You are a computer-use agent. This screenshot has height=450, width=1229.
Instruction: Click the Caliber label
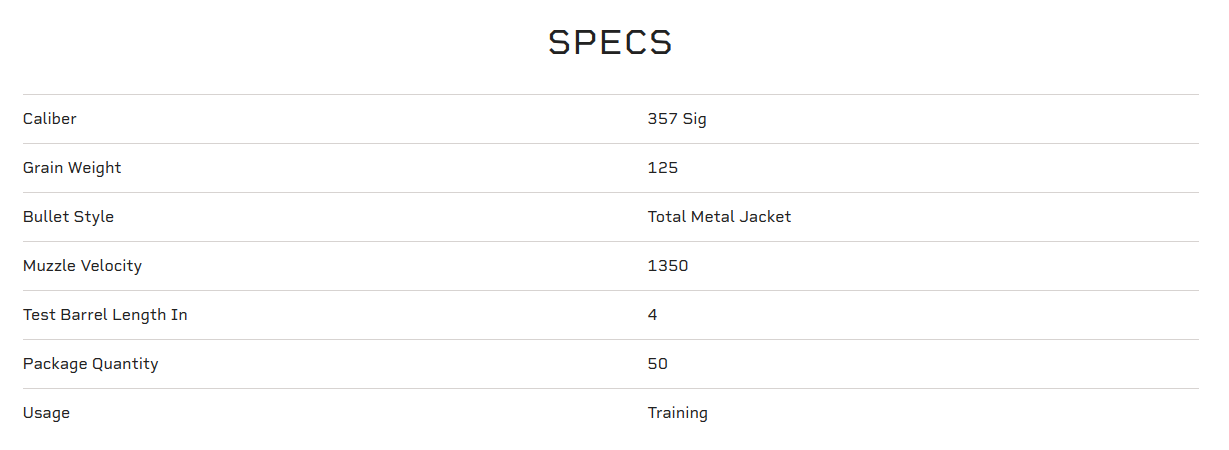point(50,119)
